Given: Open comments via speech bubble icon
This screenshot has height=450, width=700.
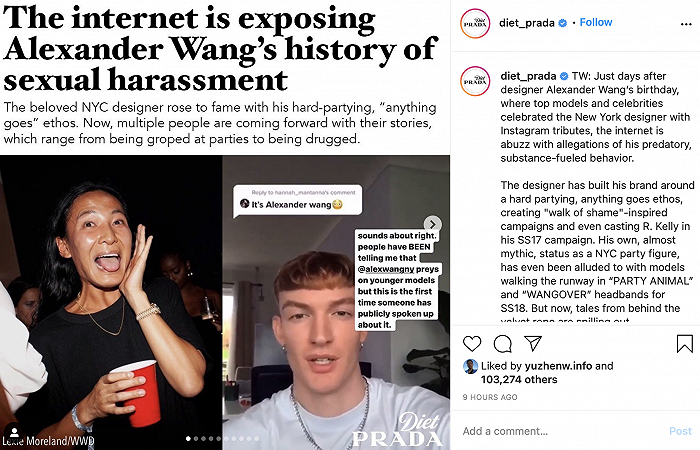Looking at the screenshot, I should point(503,343).
